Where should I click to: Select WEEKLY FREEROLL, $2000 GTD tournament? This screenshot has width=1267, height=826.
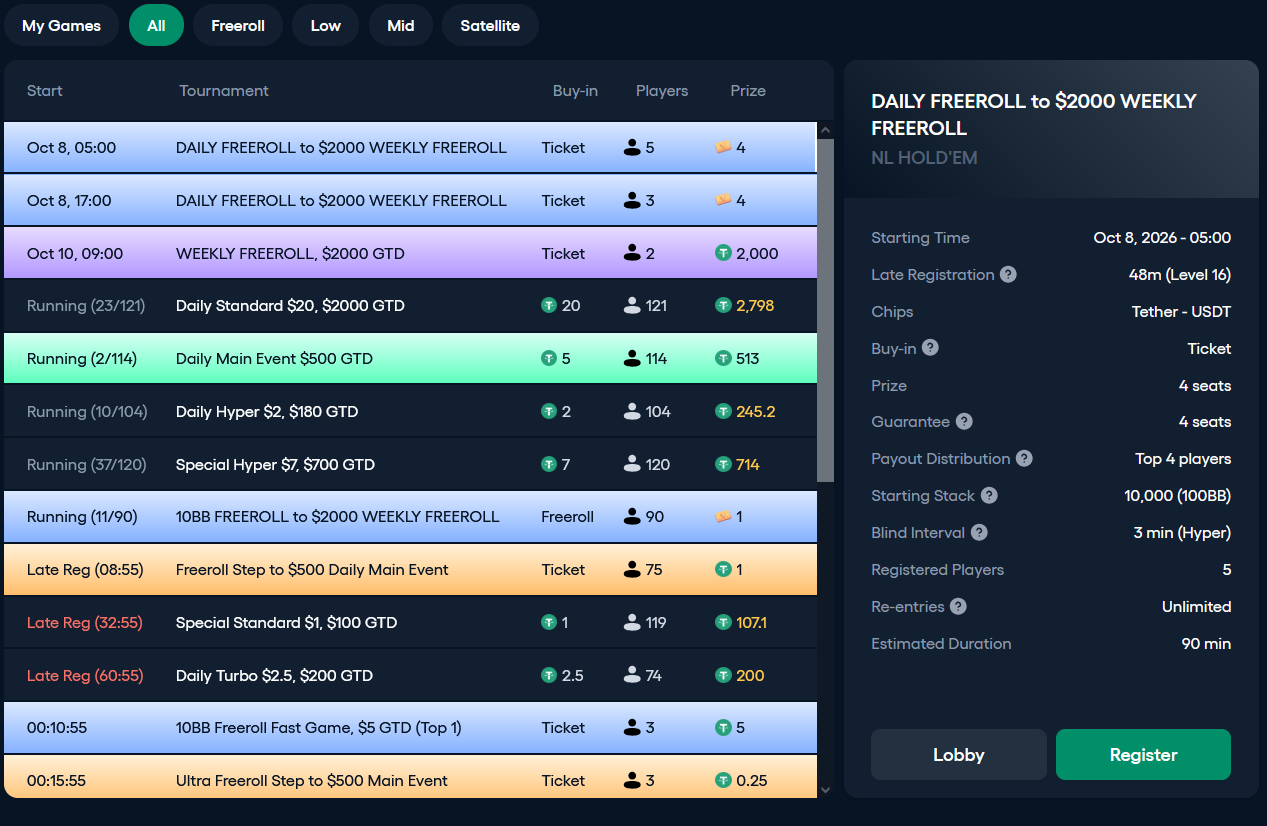pyautogui.click(x=410, y=254)
